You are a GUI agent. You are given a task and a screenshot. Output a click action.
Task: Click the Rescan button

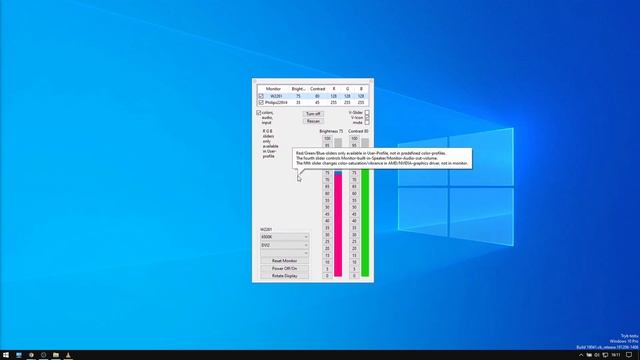coord(313,121)
